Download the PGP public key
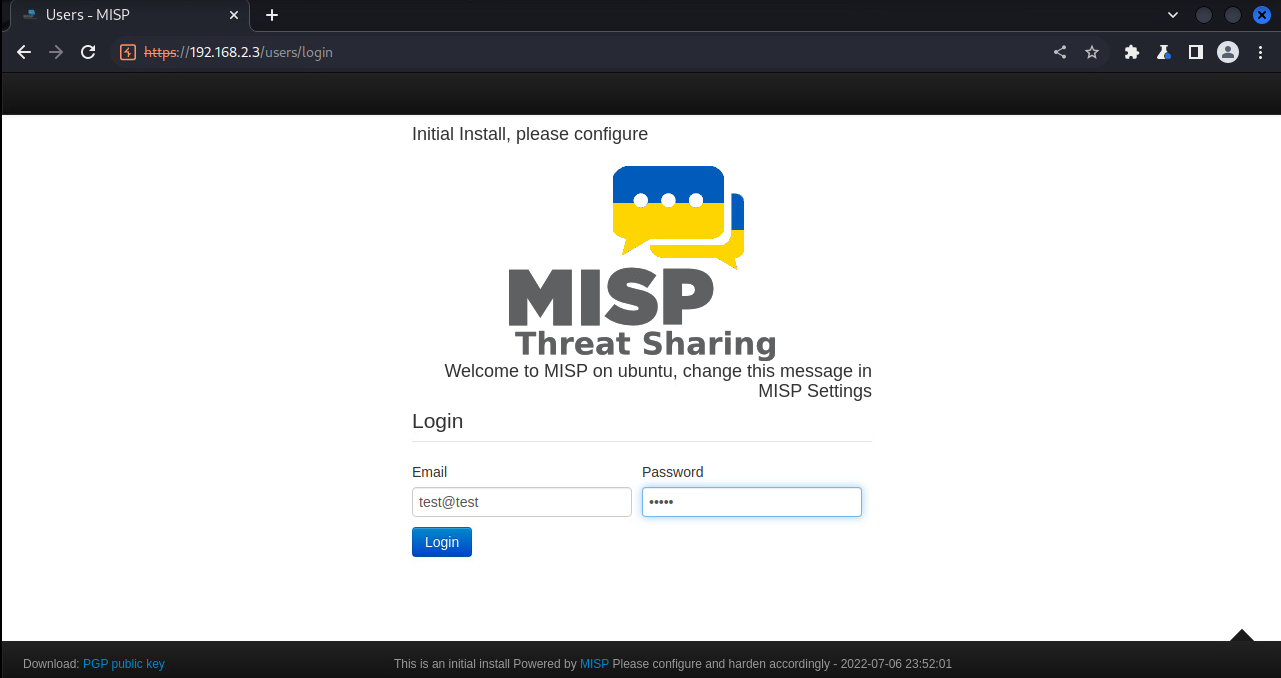Screen dimensions: 1281x678 tap(123, 664)
